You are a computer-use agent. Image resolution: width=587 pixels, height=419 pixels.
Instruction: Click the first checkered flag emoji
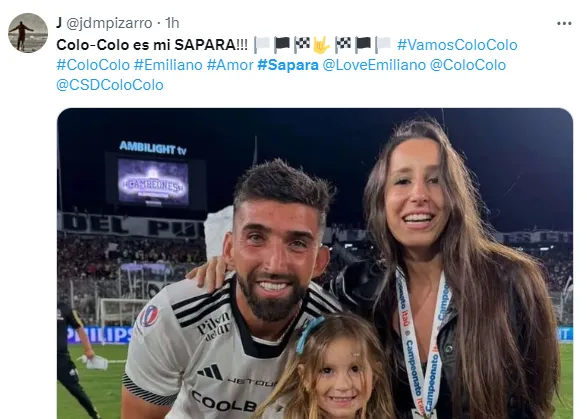click(302, 45)
